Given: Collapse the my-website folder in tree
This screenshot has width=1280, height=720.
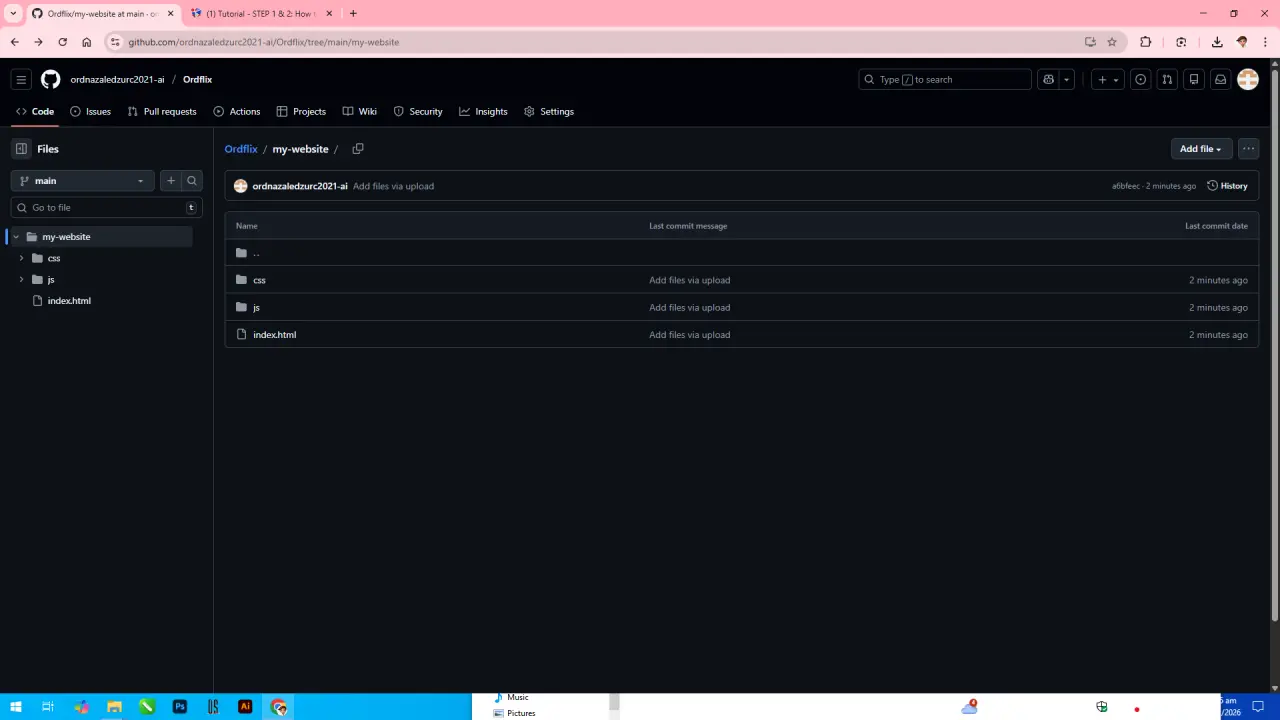Looking at the screenshot, I should [x=16, y=237].
